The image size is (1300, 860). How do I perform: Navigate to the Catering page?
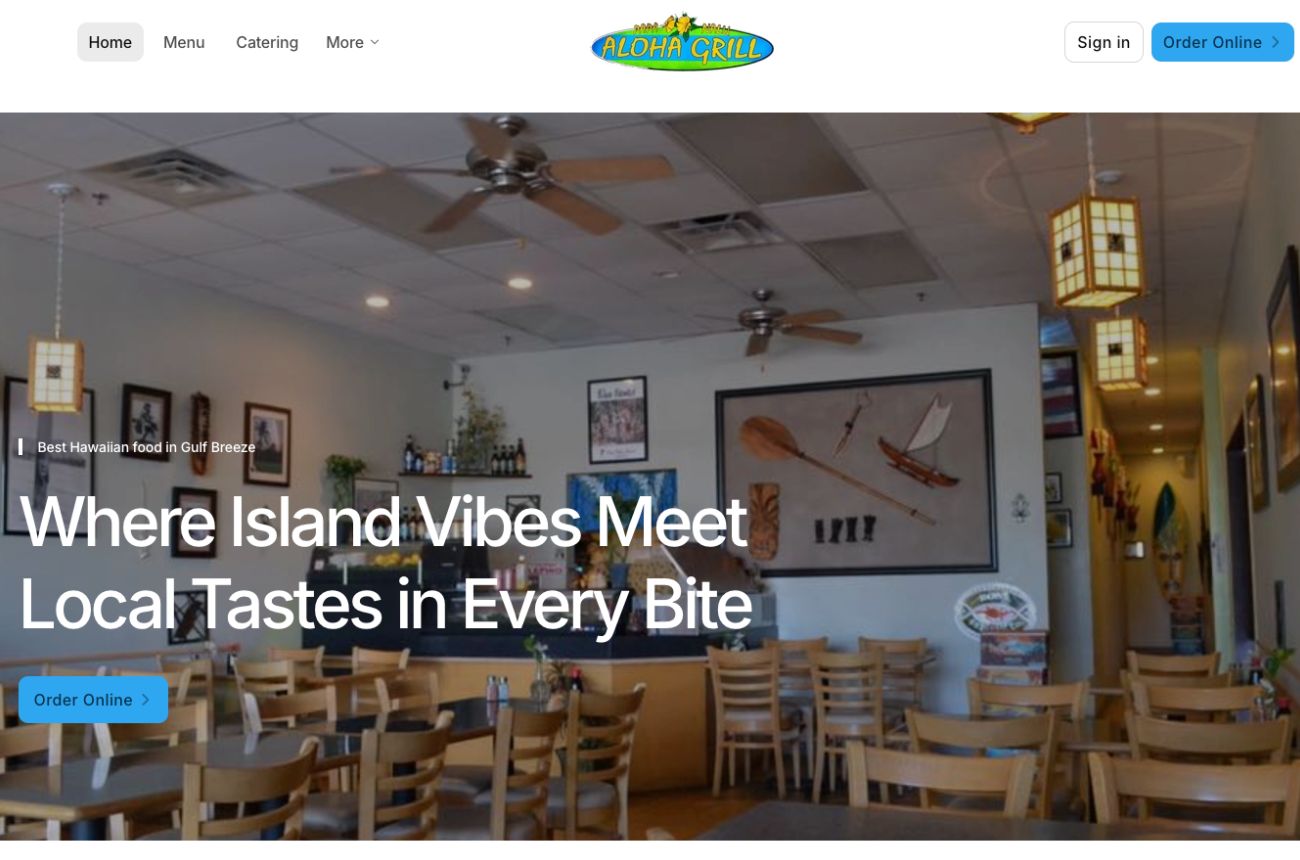coord(267,42)
